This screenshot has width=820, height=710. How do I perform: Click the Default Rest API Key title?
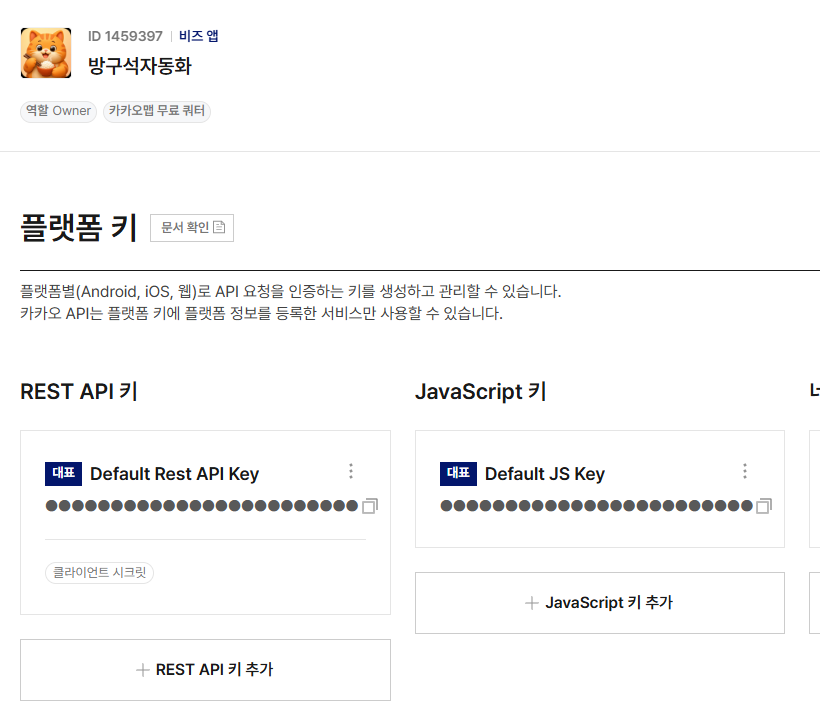175,474
